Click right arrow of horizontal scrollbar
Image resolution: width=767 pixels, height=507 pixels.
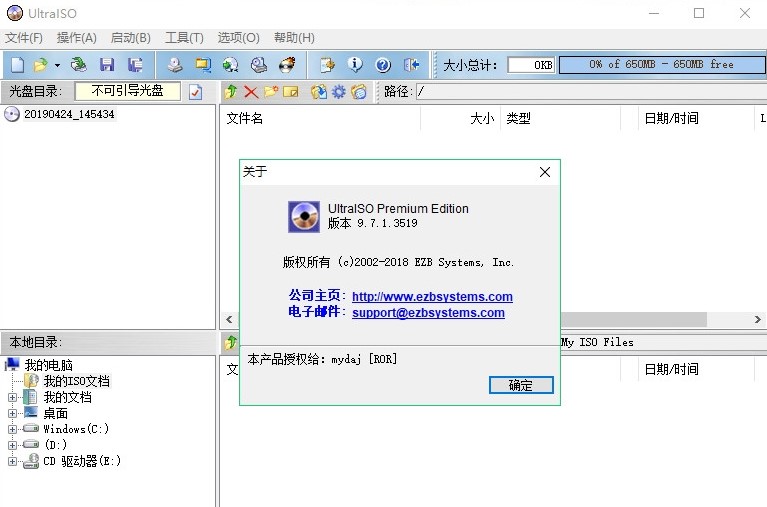click(x=758, y=320)
